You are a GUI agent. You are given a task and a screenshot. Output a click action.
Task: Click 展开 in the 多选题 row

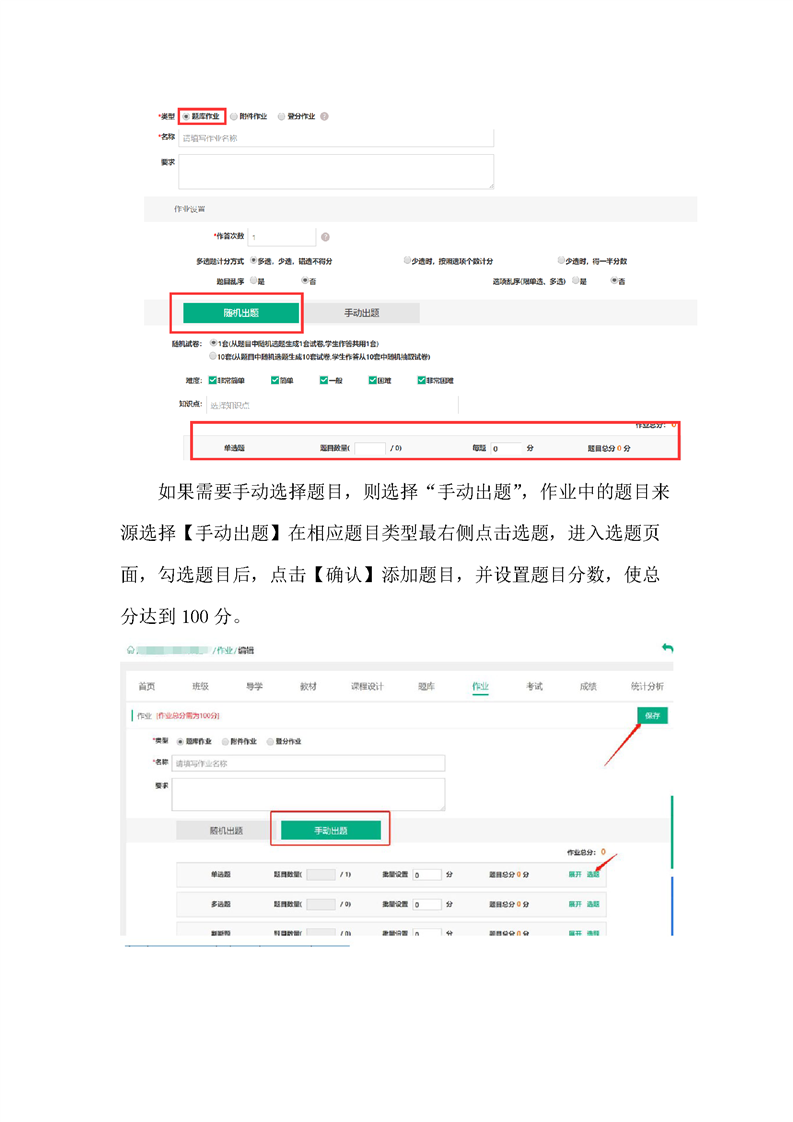coord(575,904)
